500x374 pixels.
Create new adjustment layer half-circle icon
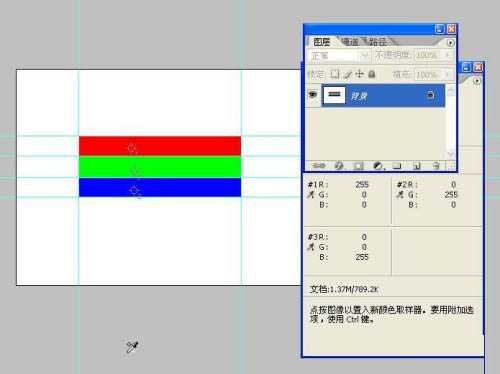(378, 165)
